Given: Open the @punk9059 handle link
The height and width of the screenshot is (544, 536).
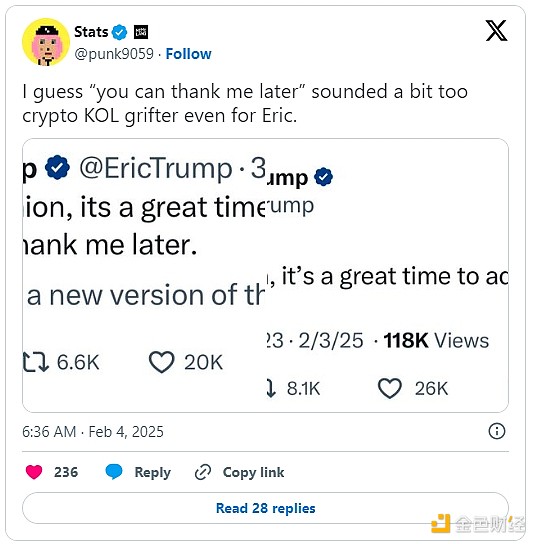Looking at the screenshot, I should coord(114,54).
